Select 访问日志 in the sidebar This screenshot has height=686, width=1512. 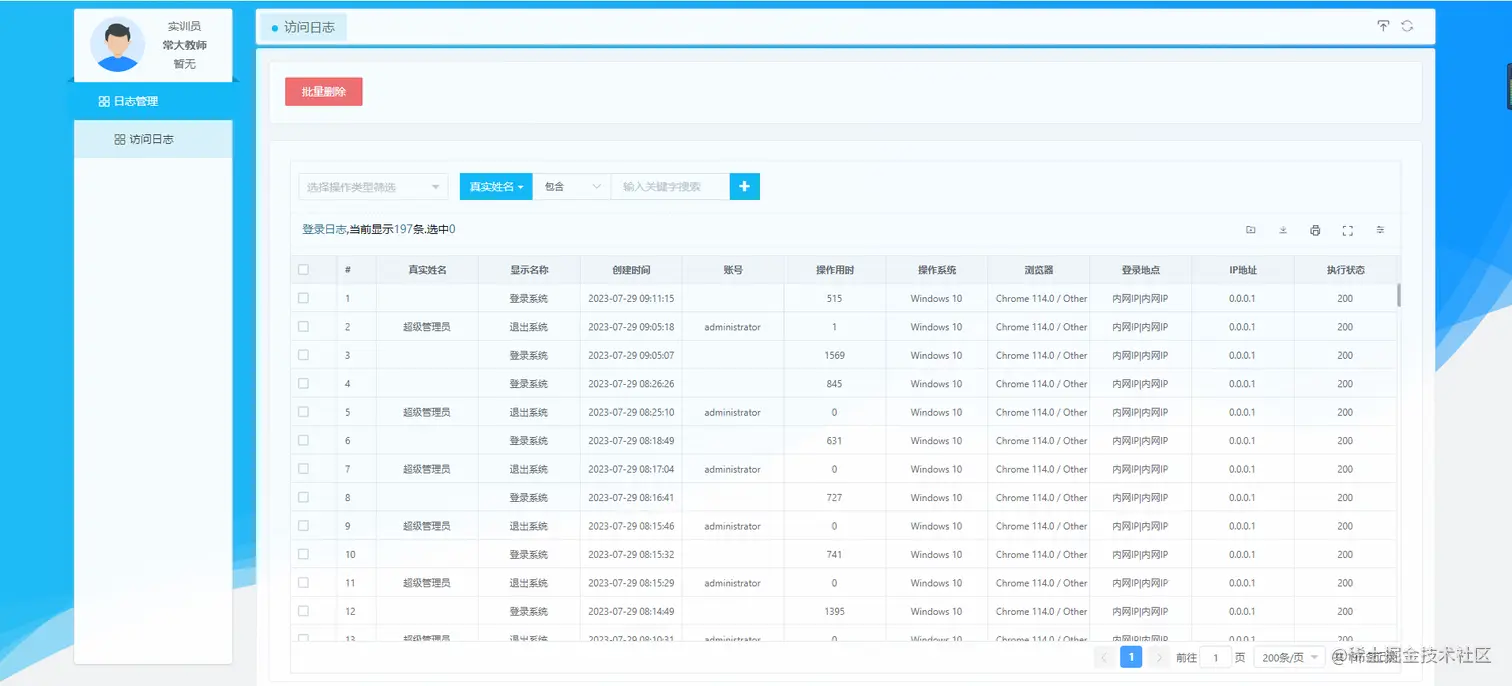pyautogui.click(x=153, y=139)
